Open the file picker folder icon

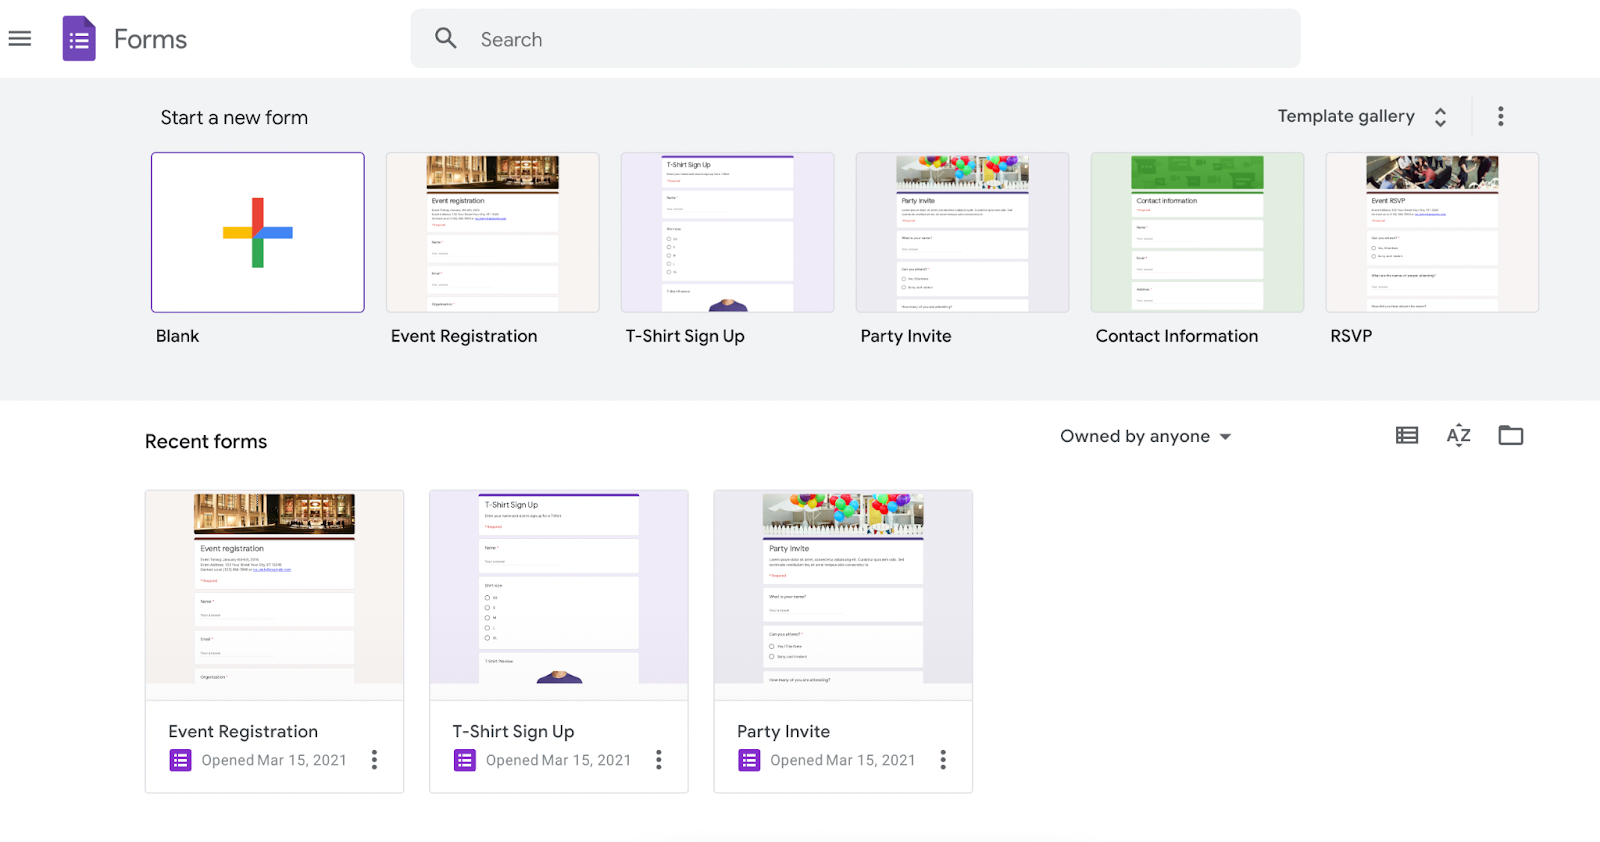[1511, 435]
